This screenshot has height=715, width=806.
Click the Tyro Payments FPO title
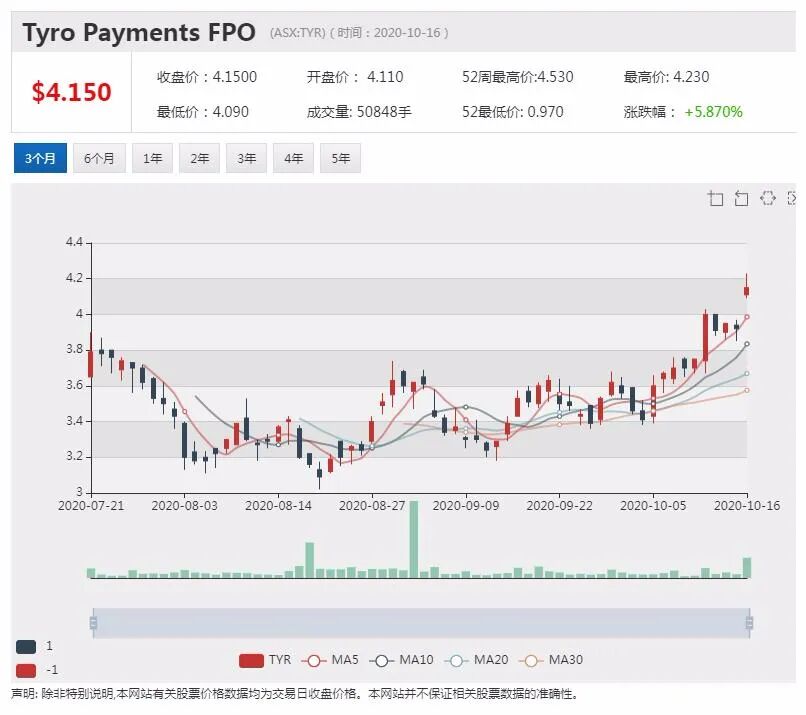point(139,32)
